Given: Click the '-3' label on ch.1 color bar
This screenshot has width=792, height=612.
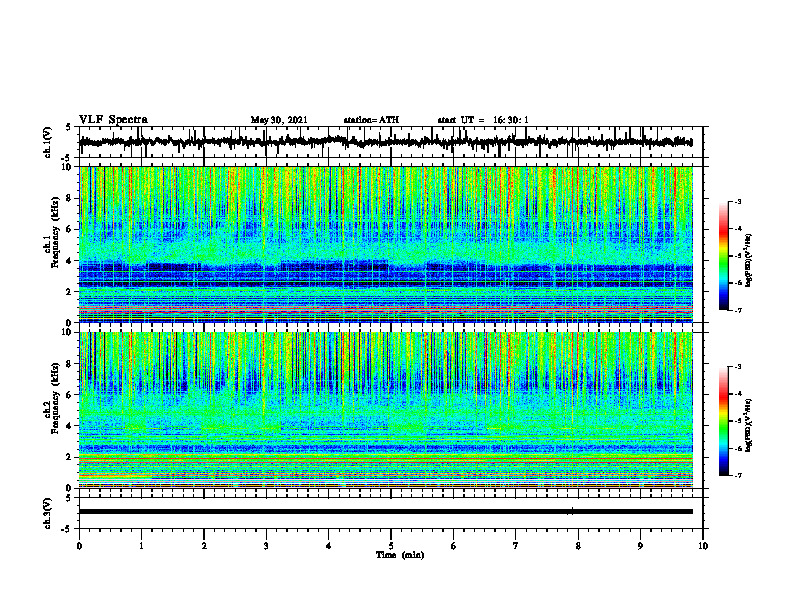Looking at the screenshot, I should [x=737, y=202].
